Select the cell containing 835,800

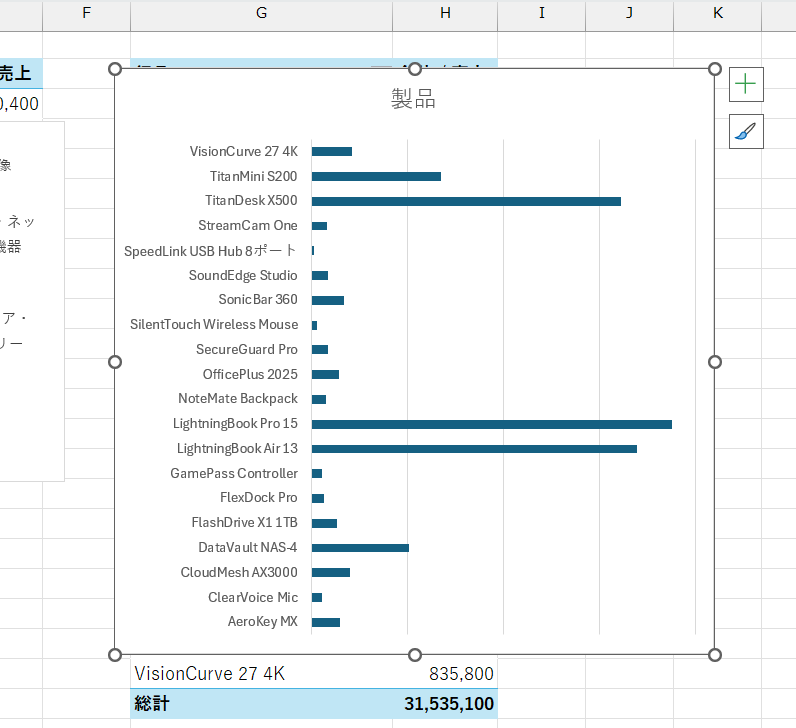point(445,674)
